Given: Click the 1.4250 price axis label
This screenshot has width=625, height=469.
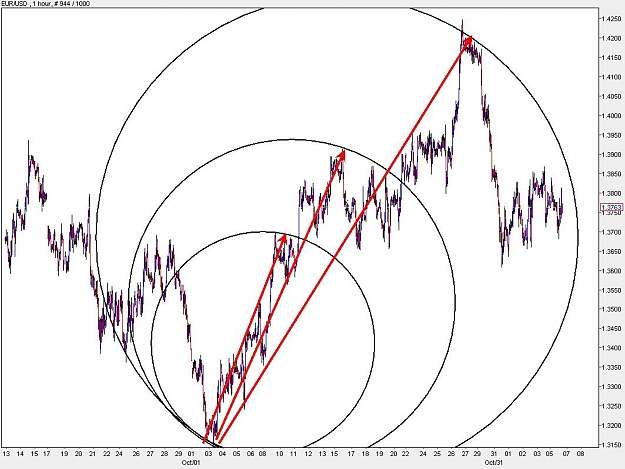Looking at the screenshot, I should point(611,19).
